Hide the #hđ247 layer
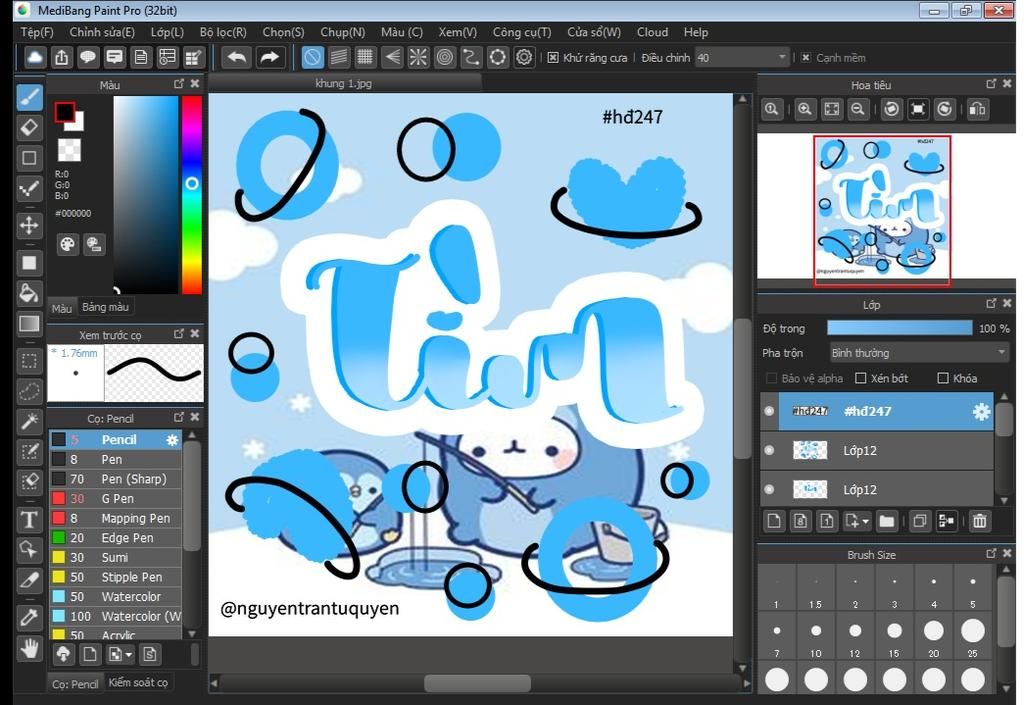Screen dimensions: 1024x705 point(769,411)
